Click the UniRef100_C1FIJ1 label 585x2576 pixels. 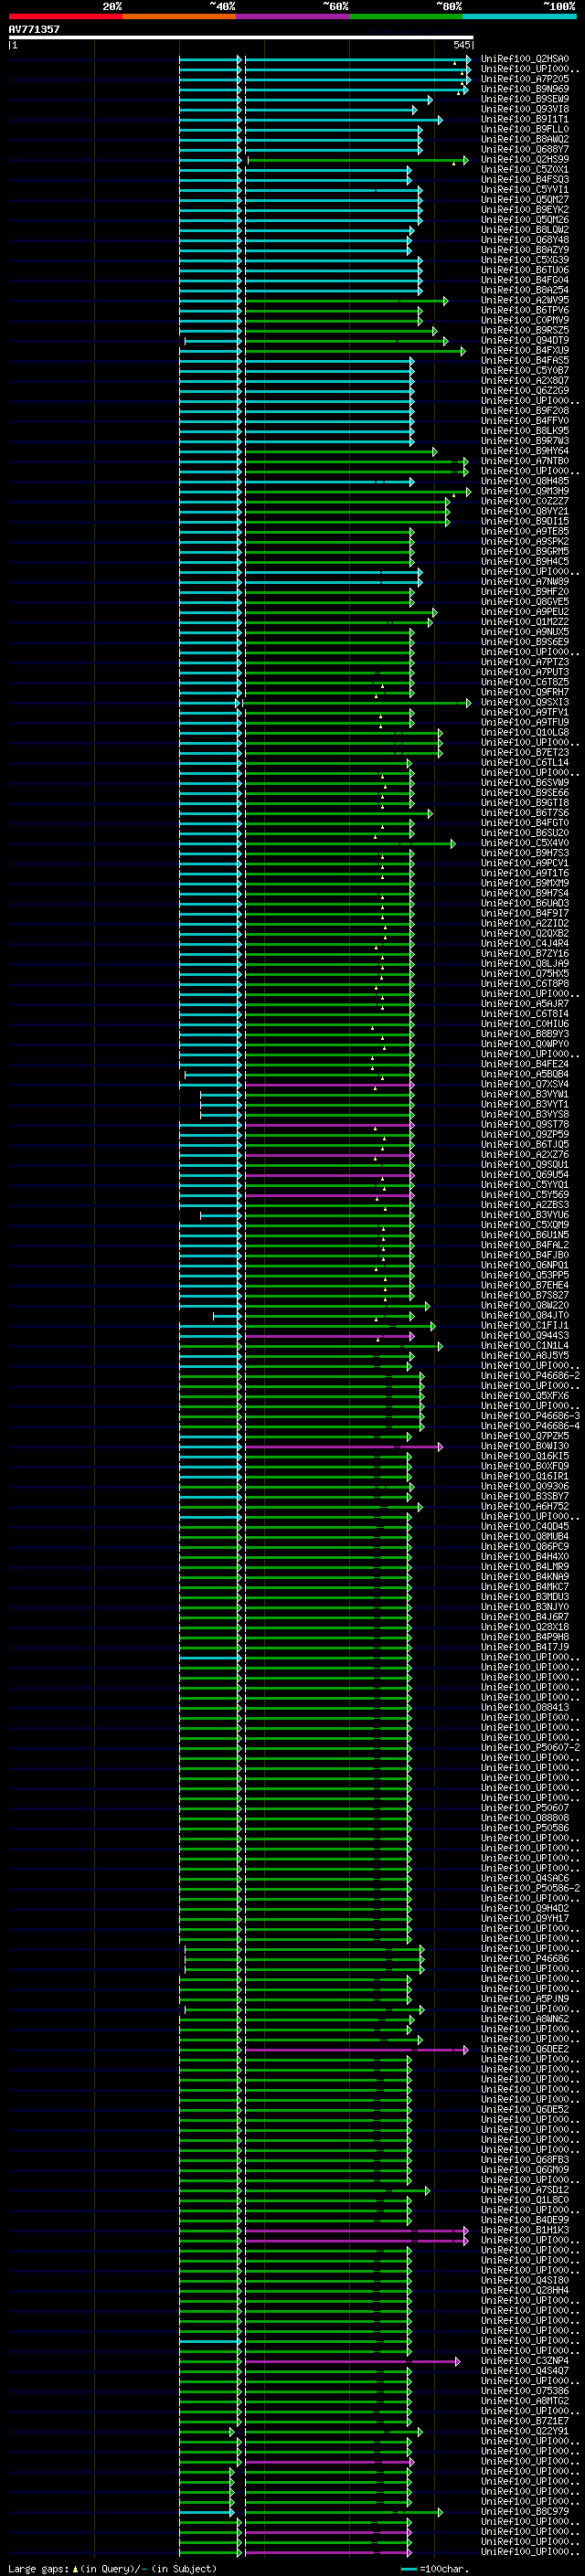click(x=525, y=1326)
